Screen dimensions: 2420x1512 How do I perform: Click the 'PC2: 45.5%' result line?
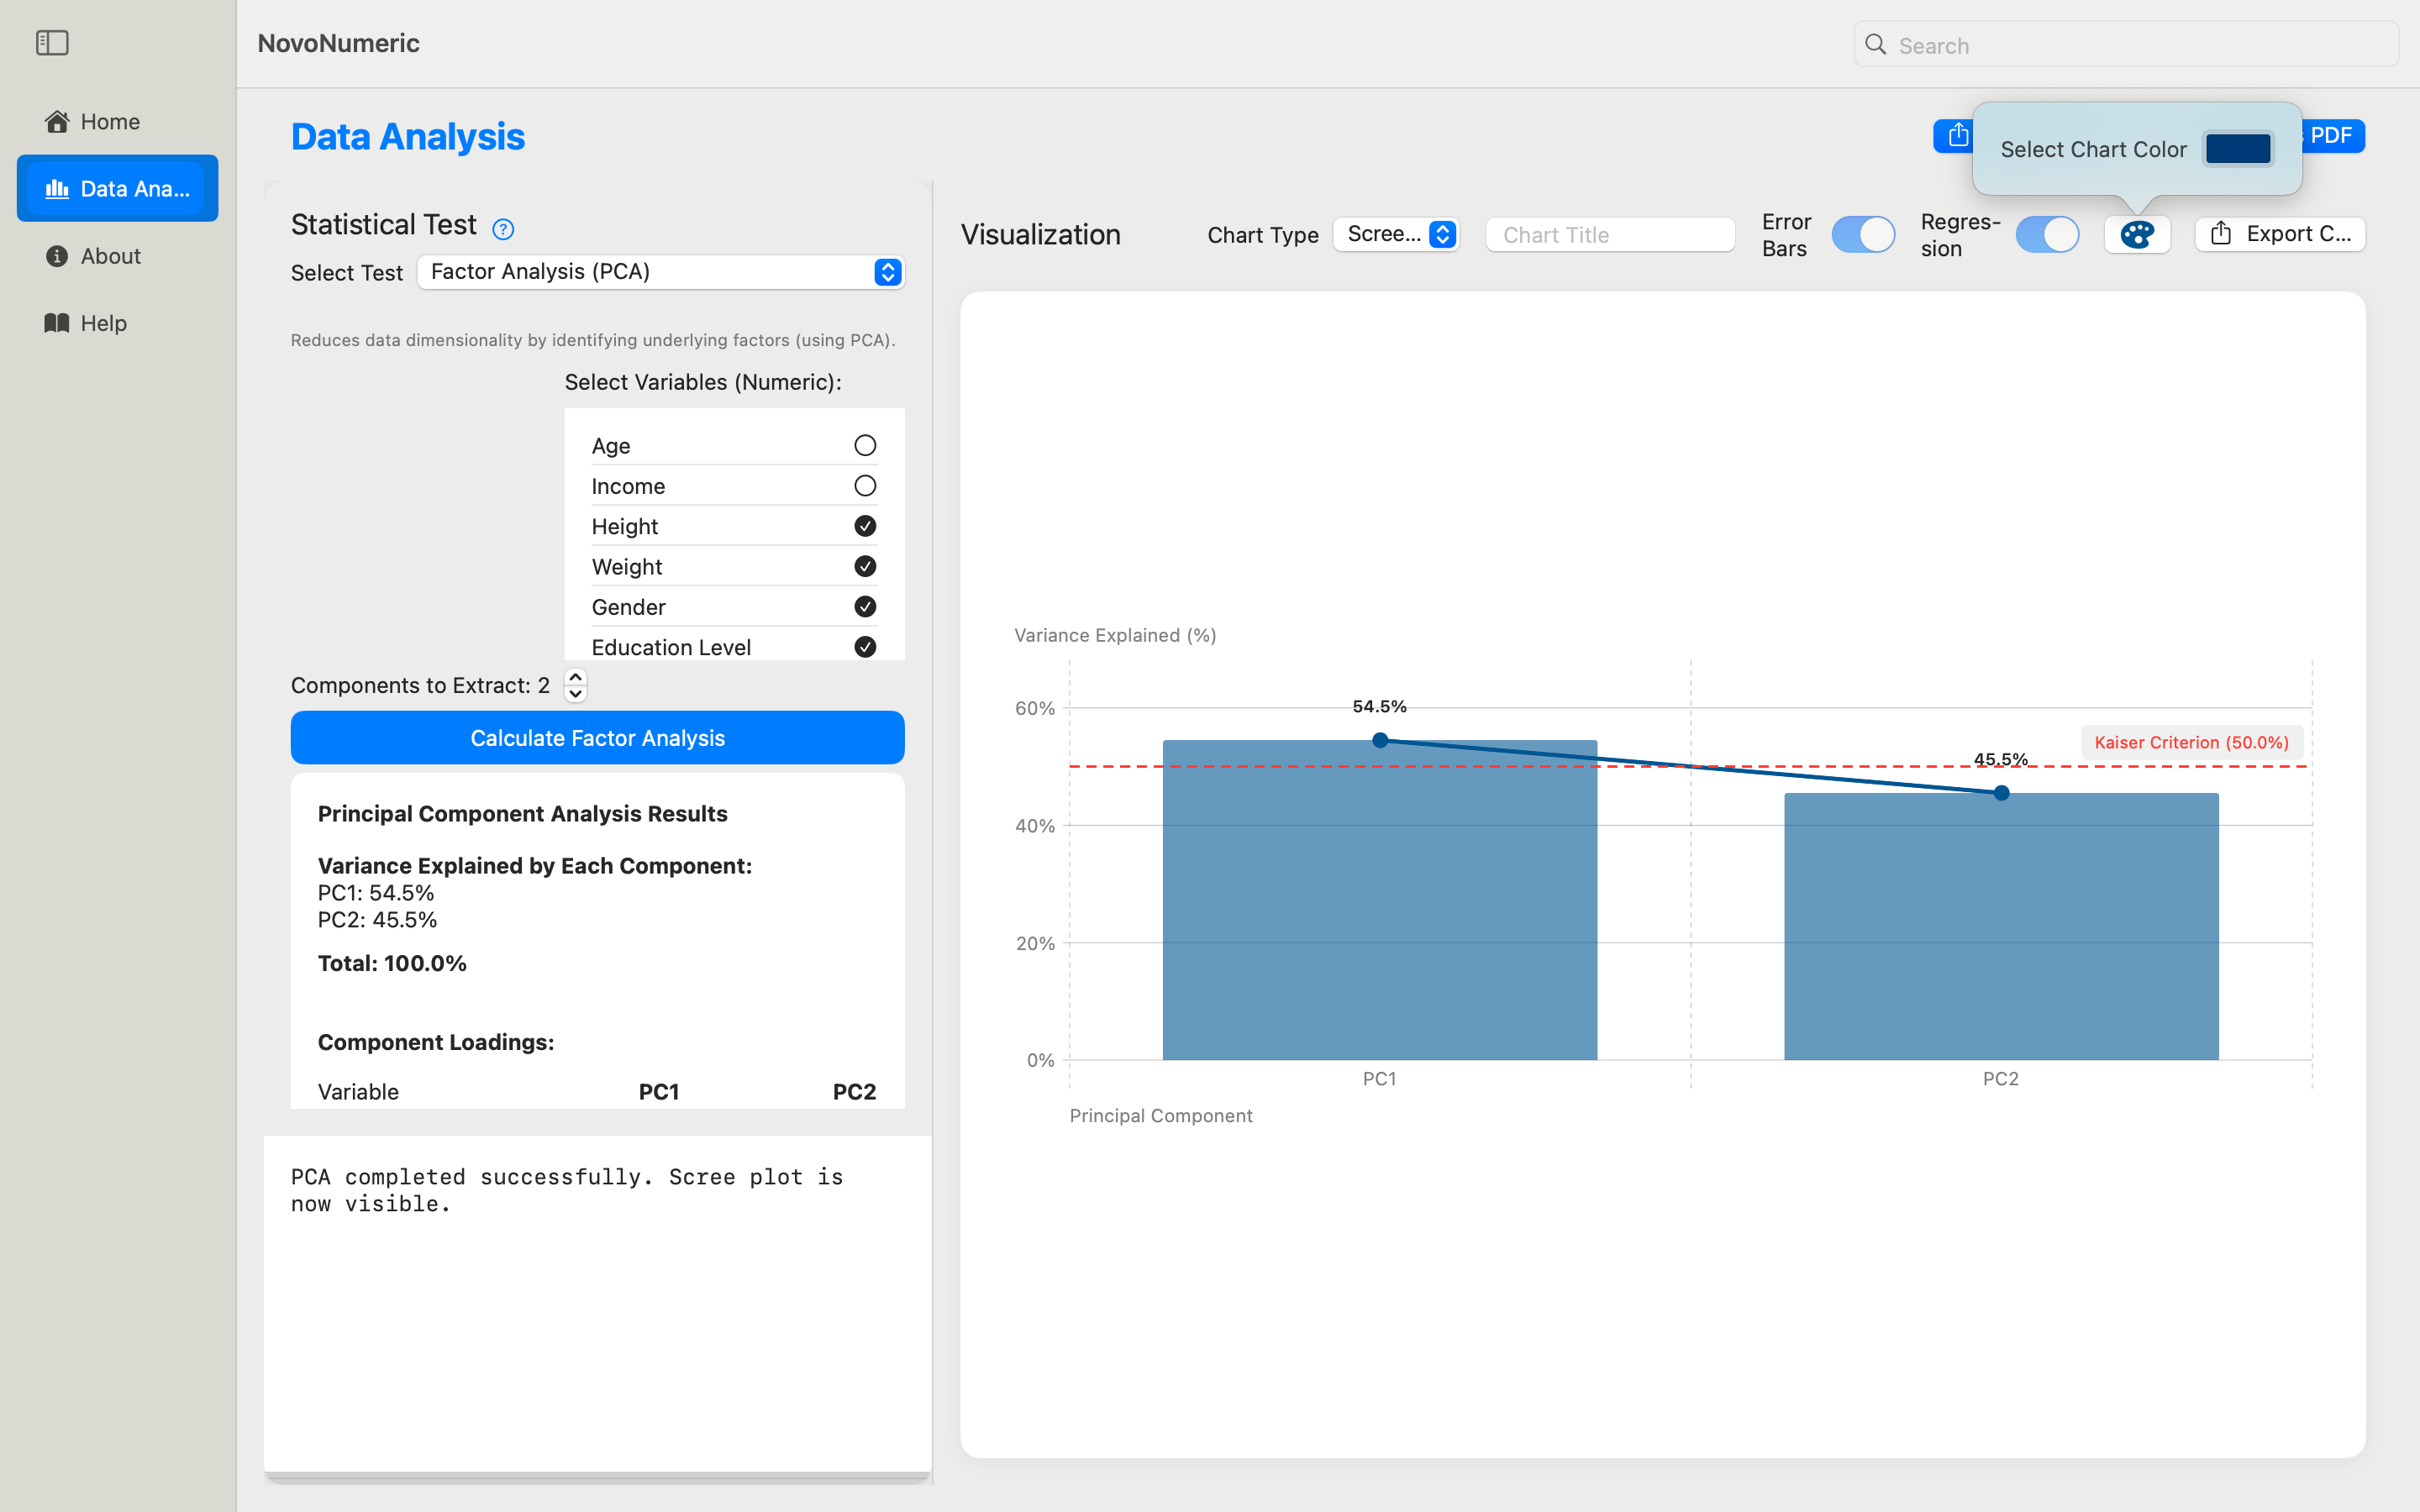pyautogui.click(x=377, y=919)
